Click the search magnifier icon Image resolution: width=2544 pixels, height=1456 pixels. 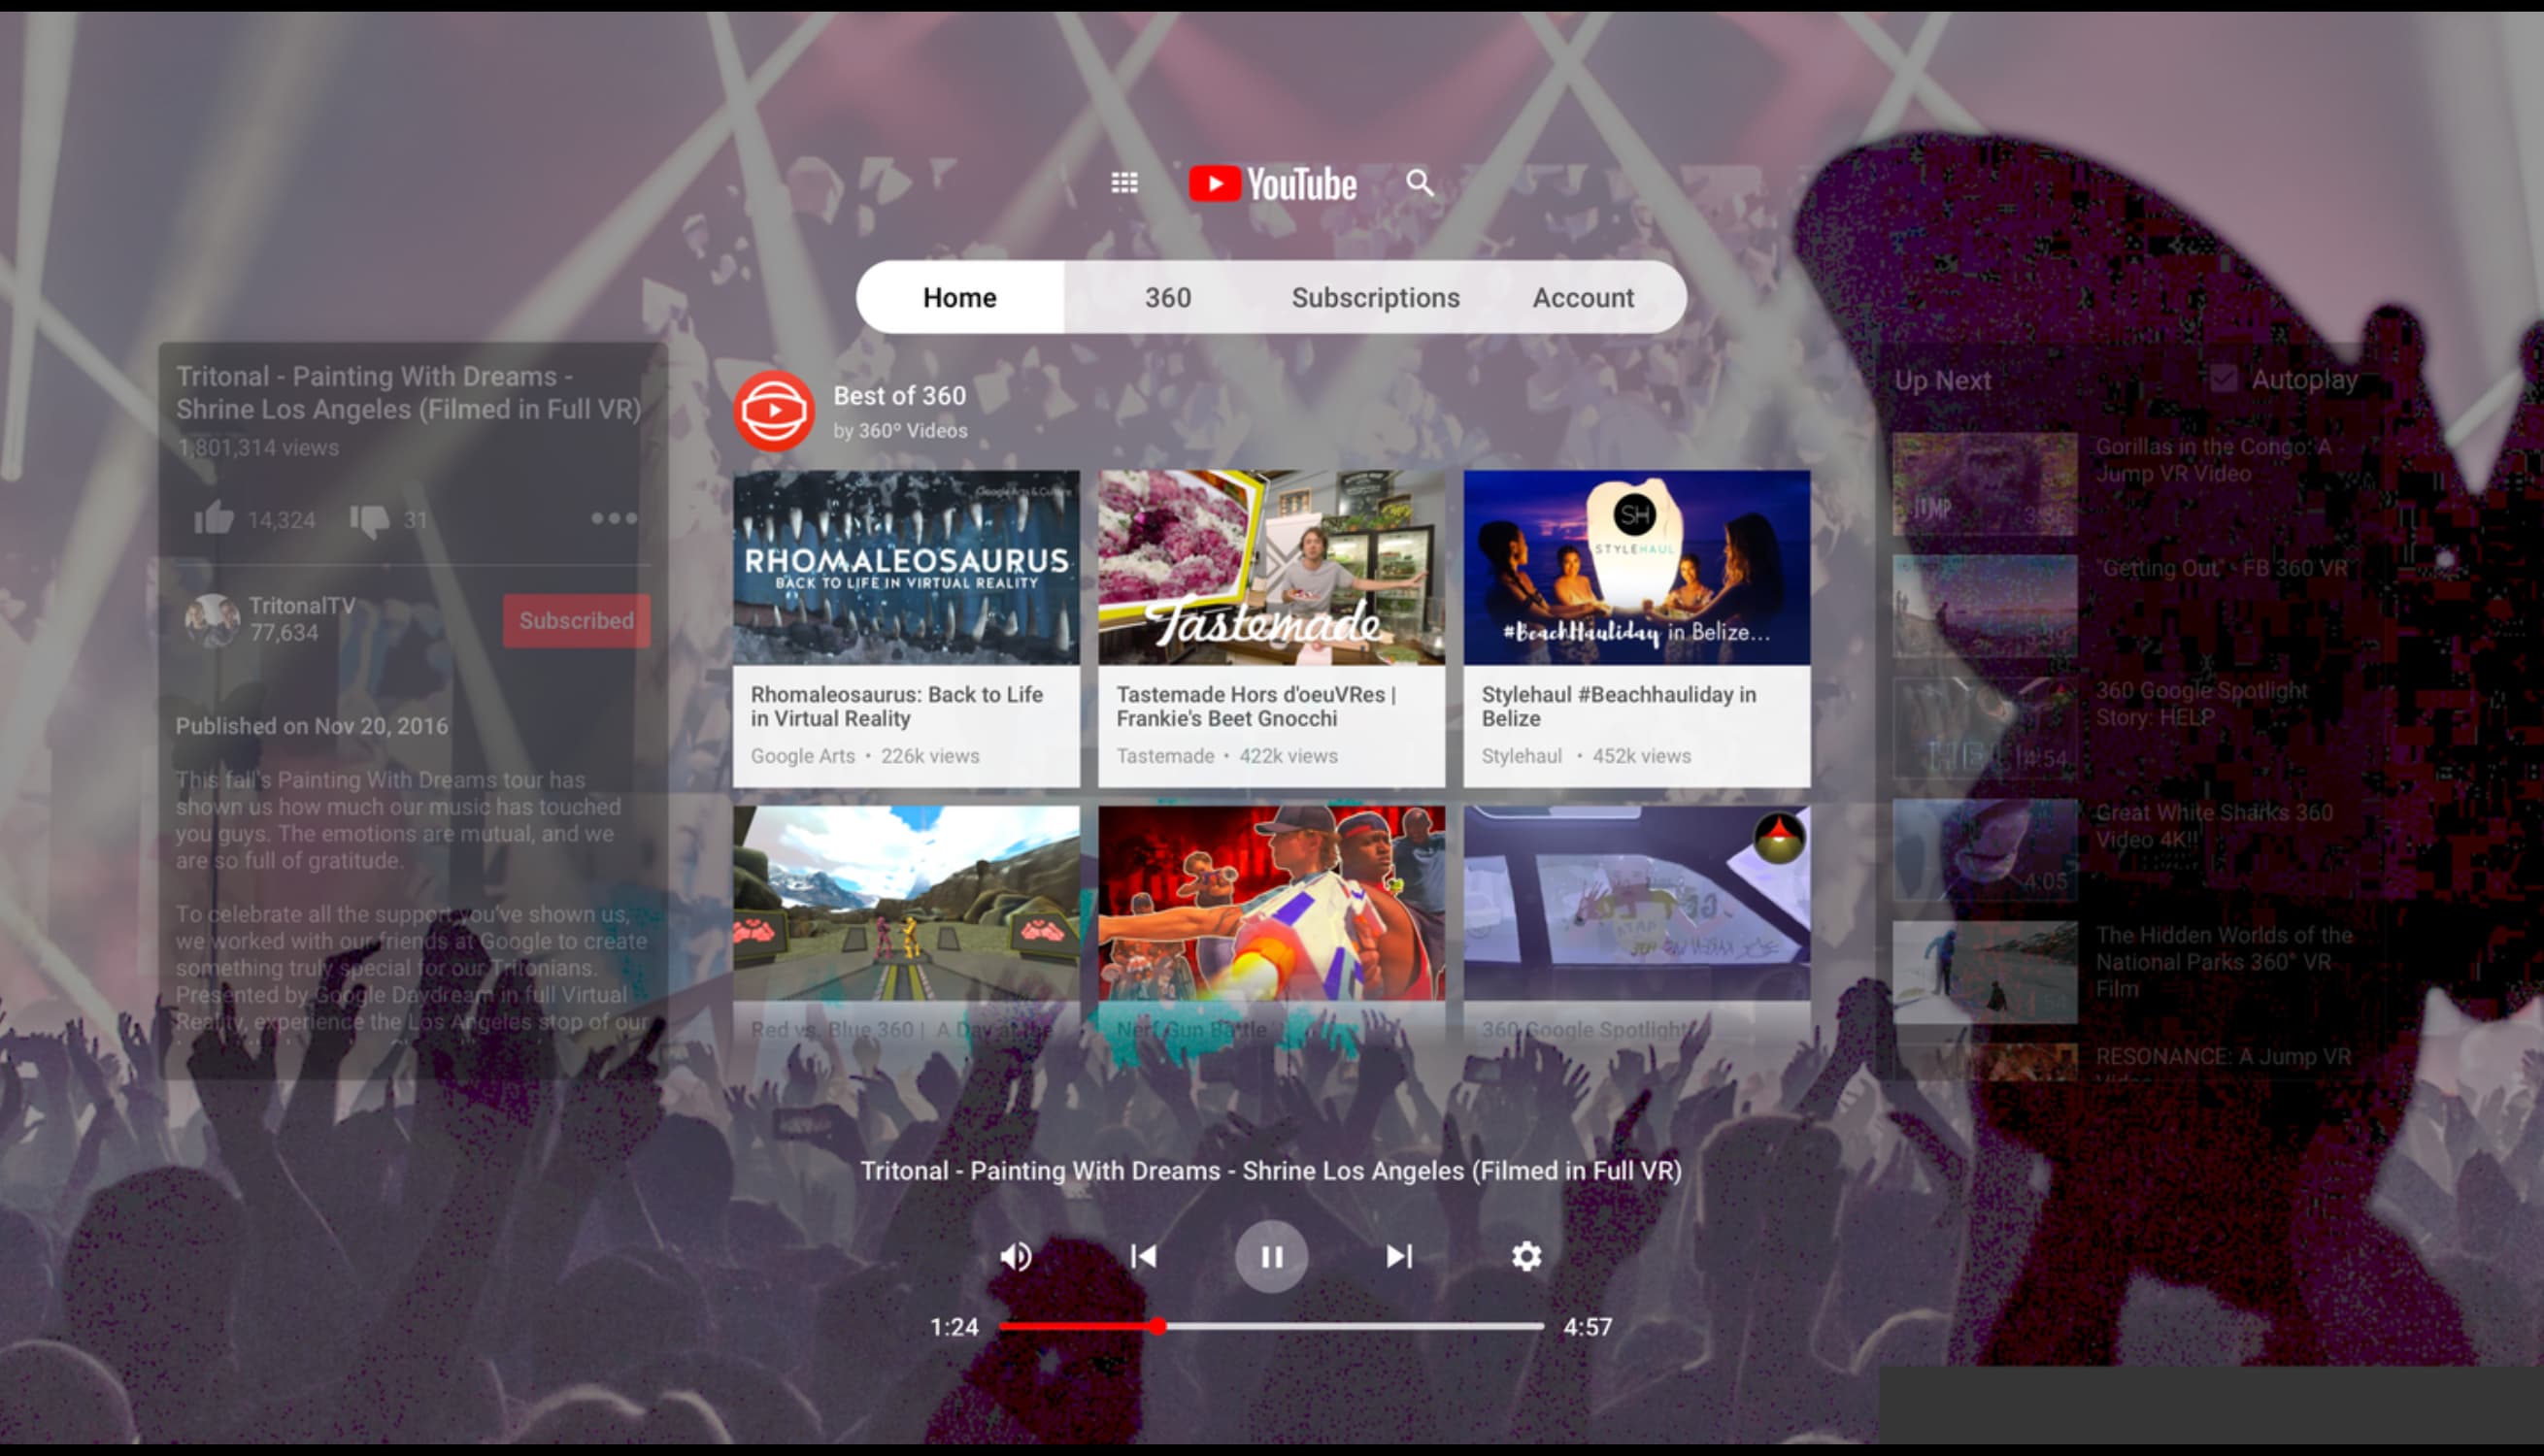(x=1419, y=183)
